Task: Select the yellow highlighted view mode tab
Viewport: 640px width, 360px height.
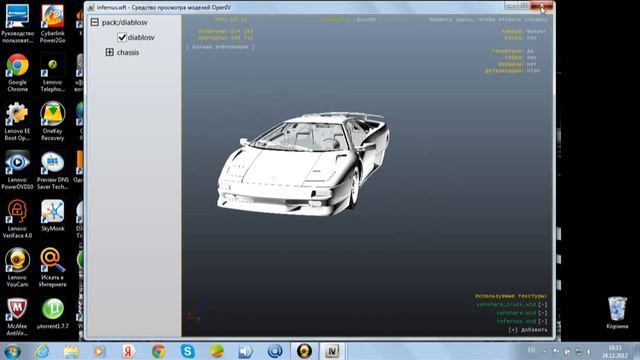Action: (336, 19)
